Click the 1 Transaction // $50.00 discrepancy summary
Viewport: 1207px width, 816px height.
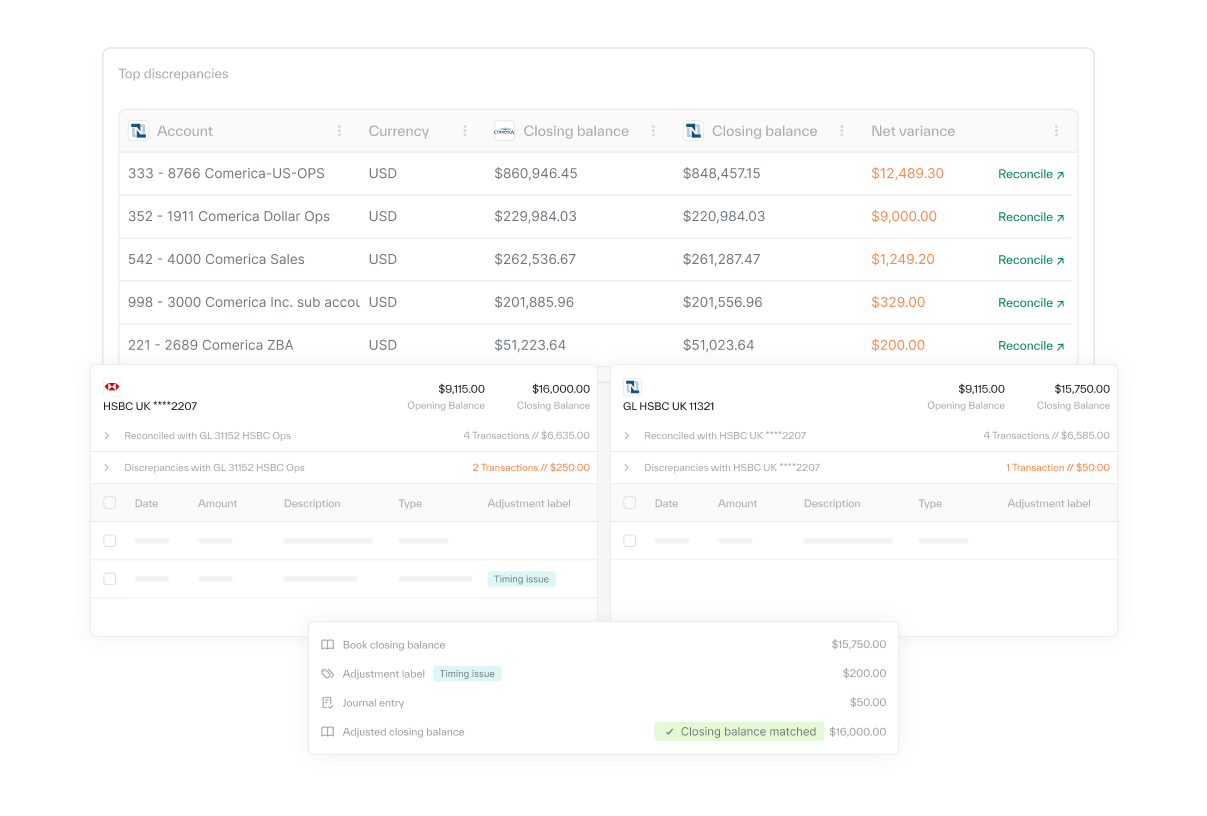1058,468
